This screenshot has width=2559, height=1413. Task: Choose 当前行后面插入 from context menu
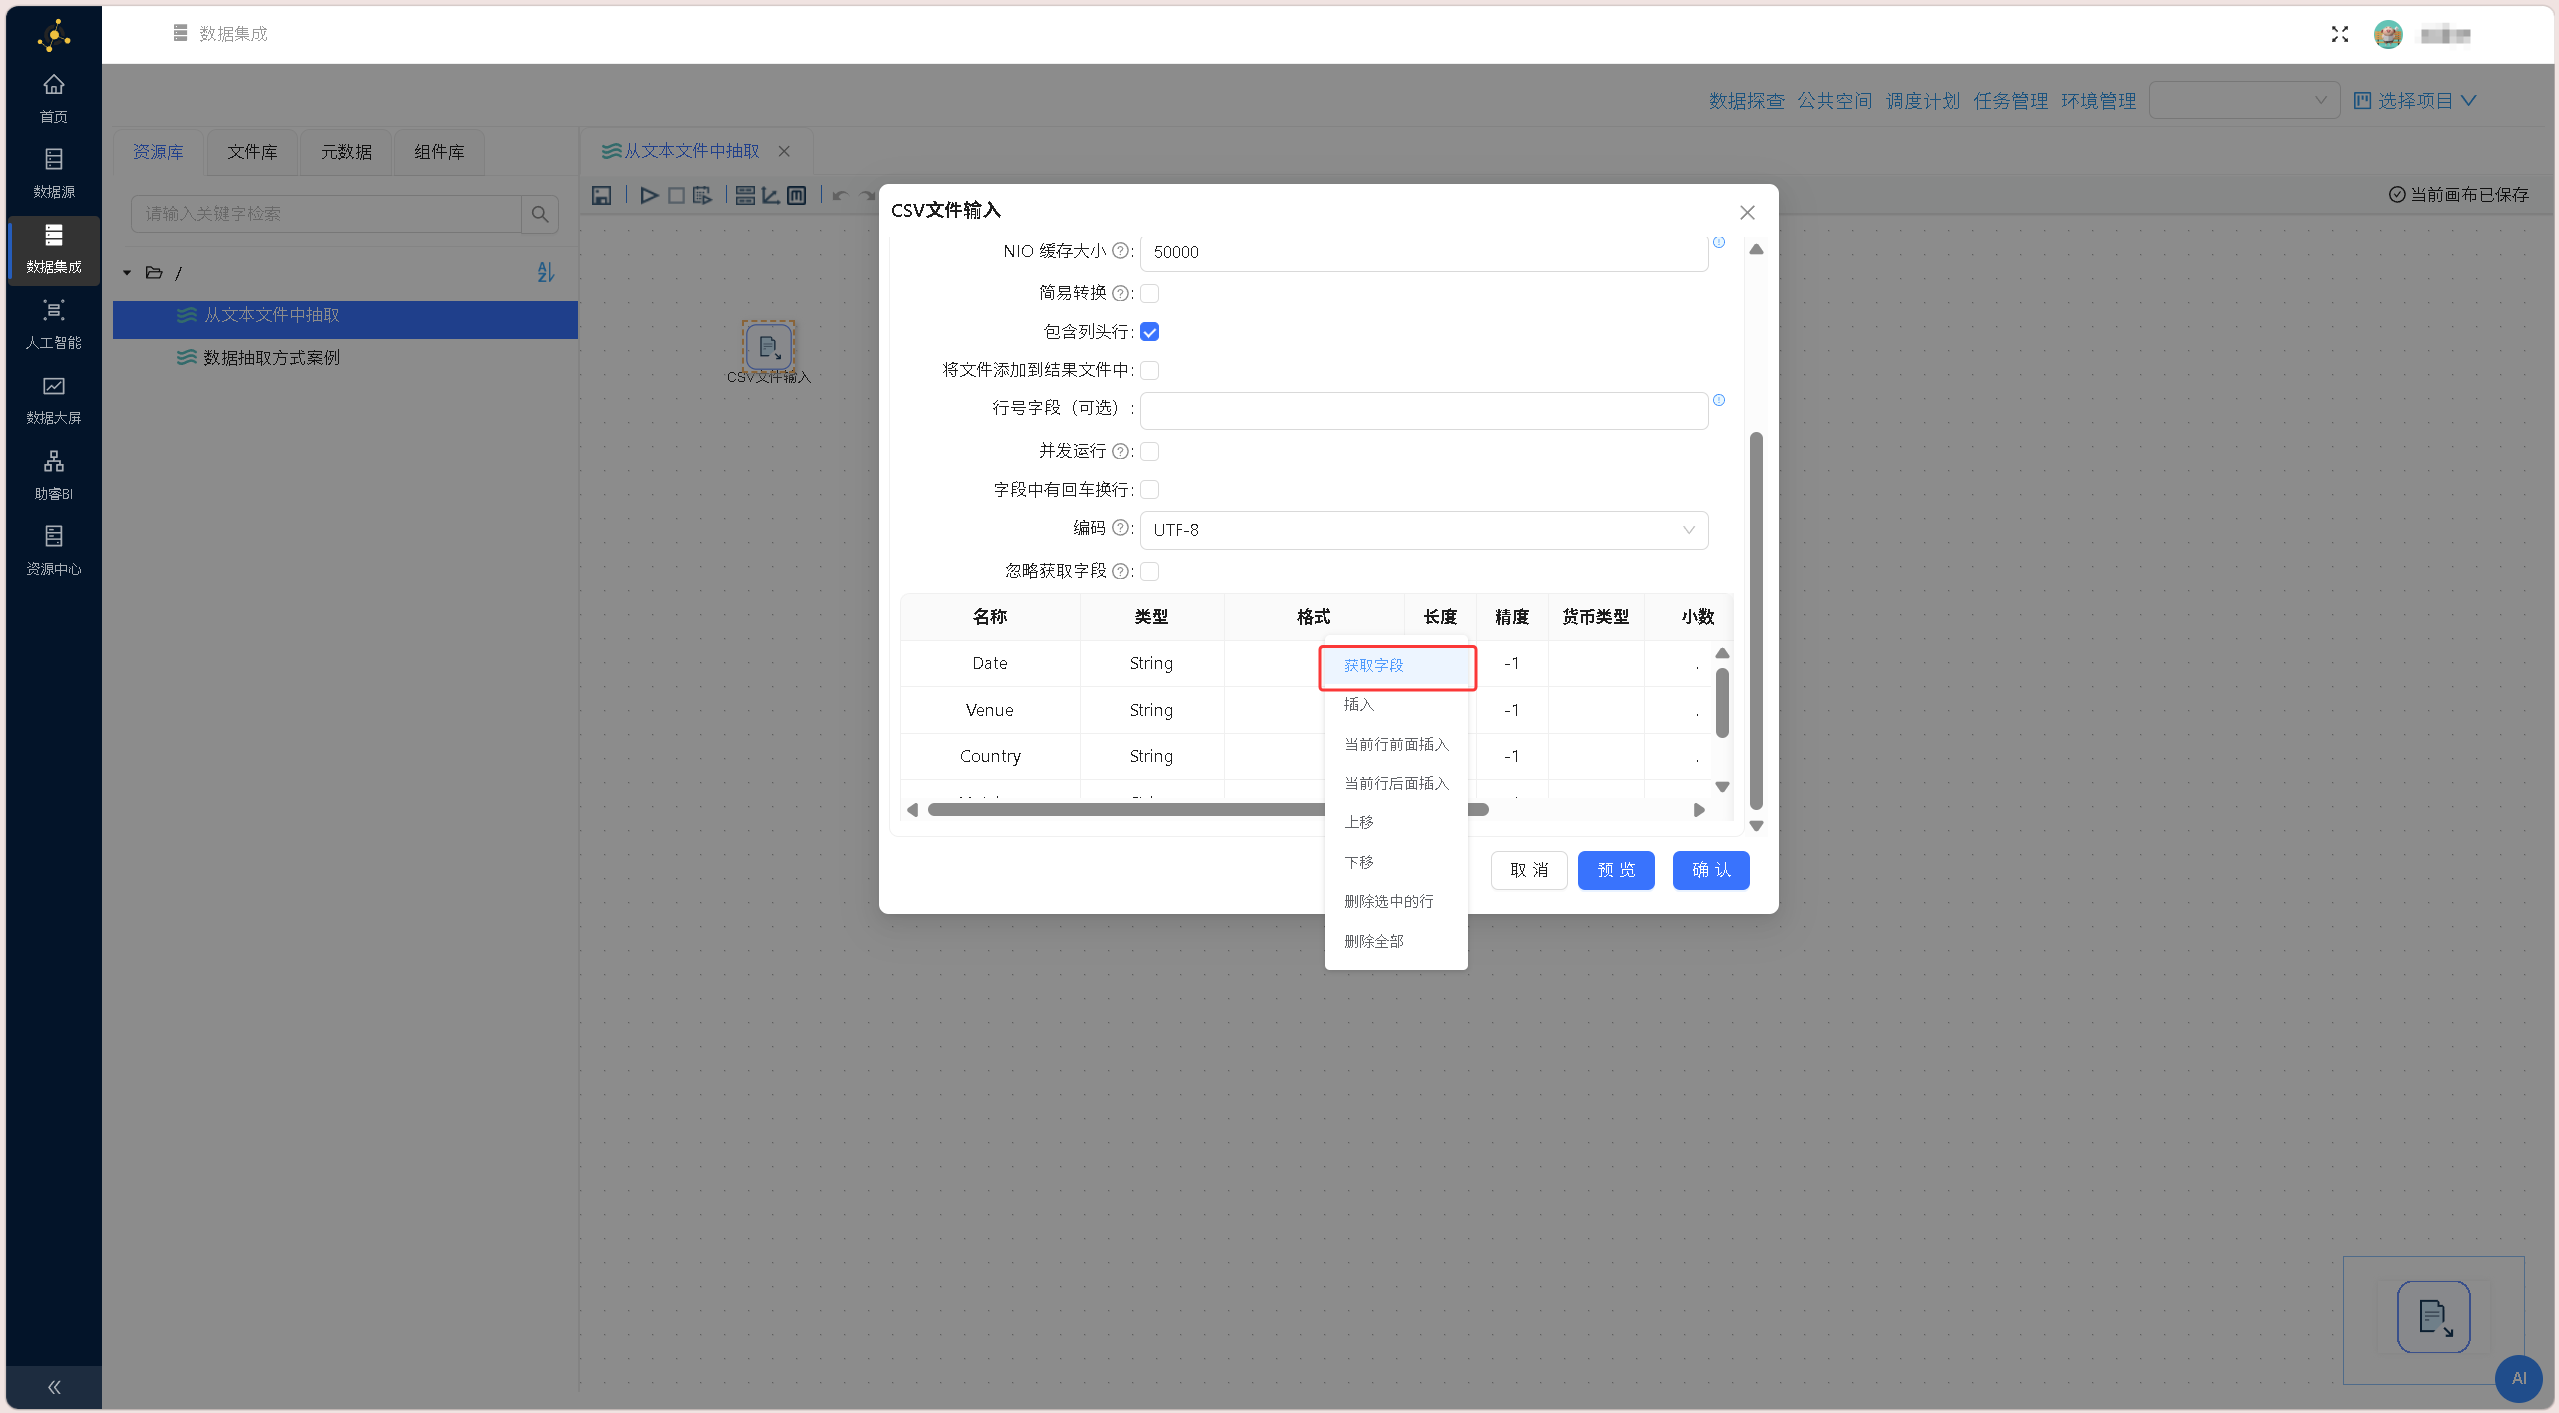(x=1396, y=784)
